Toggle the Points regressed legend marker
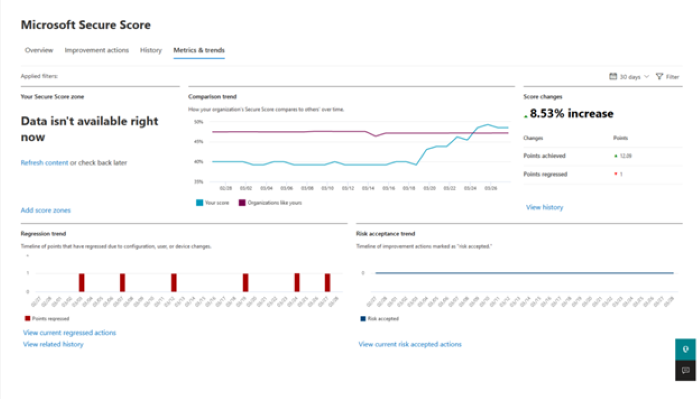The width and height of the screenshot is (700, 399). point(27,318)
